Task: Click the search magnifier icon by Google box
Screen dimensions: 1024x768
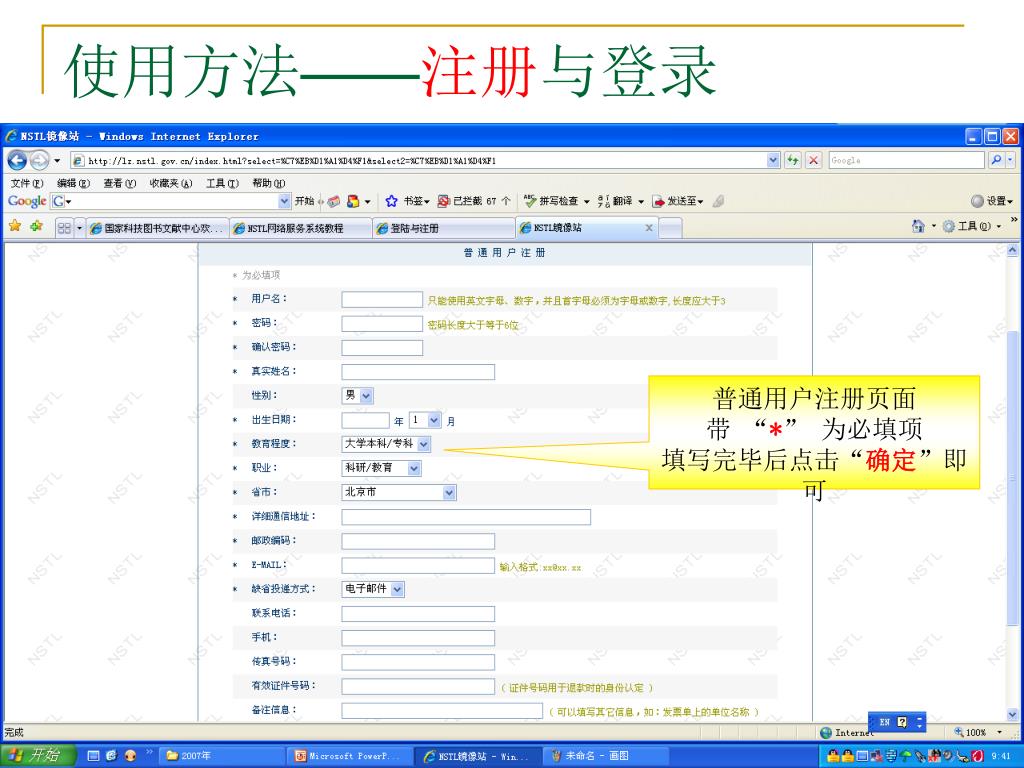Action: pos(996,160)
